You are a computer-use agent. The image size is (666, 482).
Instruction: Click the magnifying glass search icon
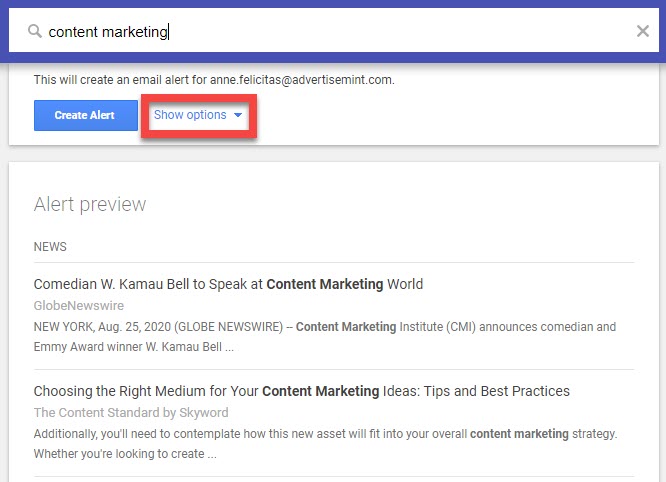[x=34, y=31]
